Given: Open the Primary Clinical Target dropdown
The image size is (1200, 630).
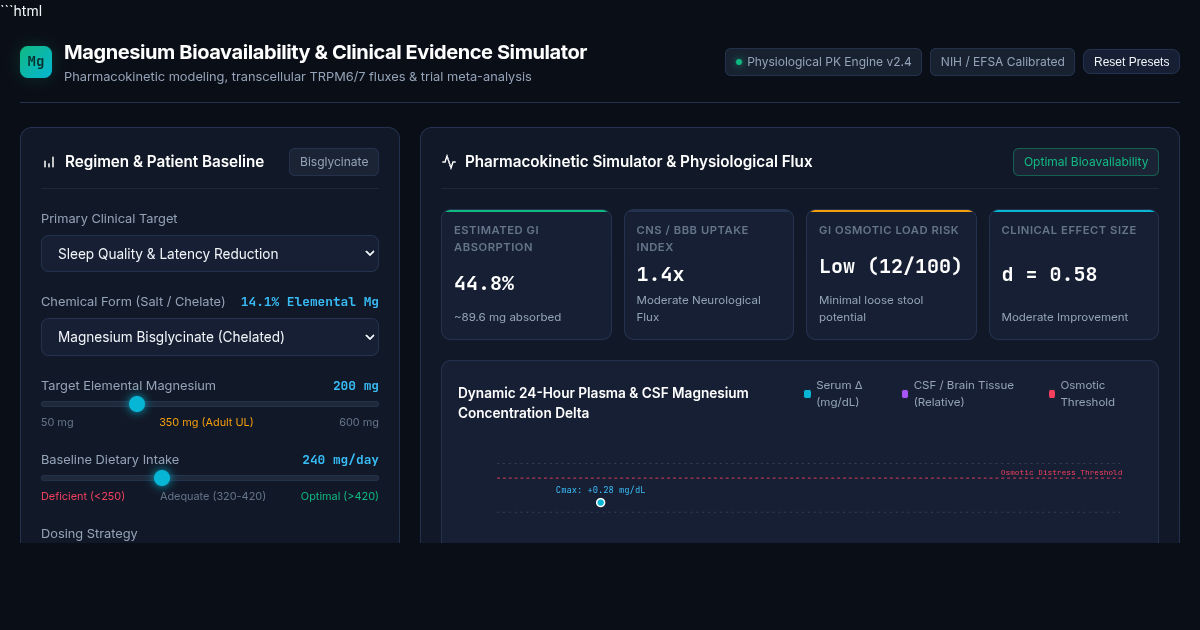Looking at the screenshot, I should coord(210,254).
